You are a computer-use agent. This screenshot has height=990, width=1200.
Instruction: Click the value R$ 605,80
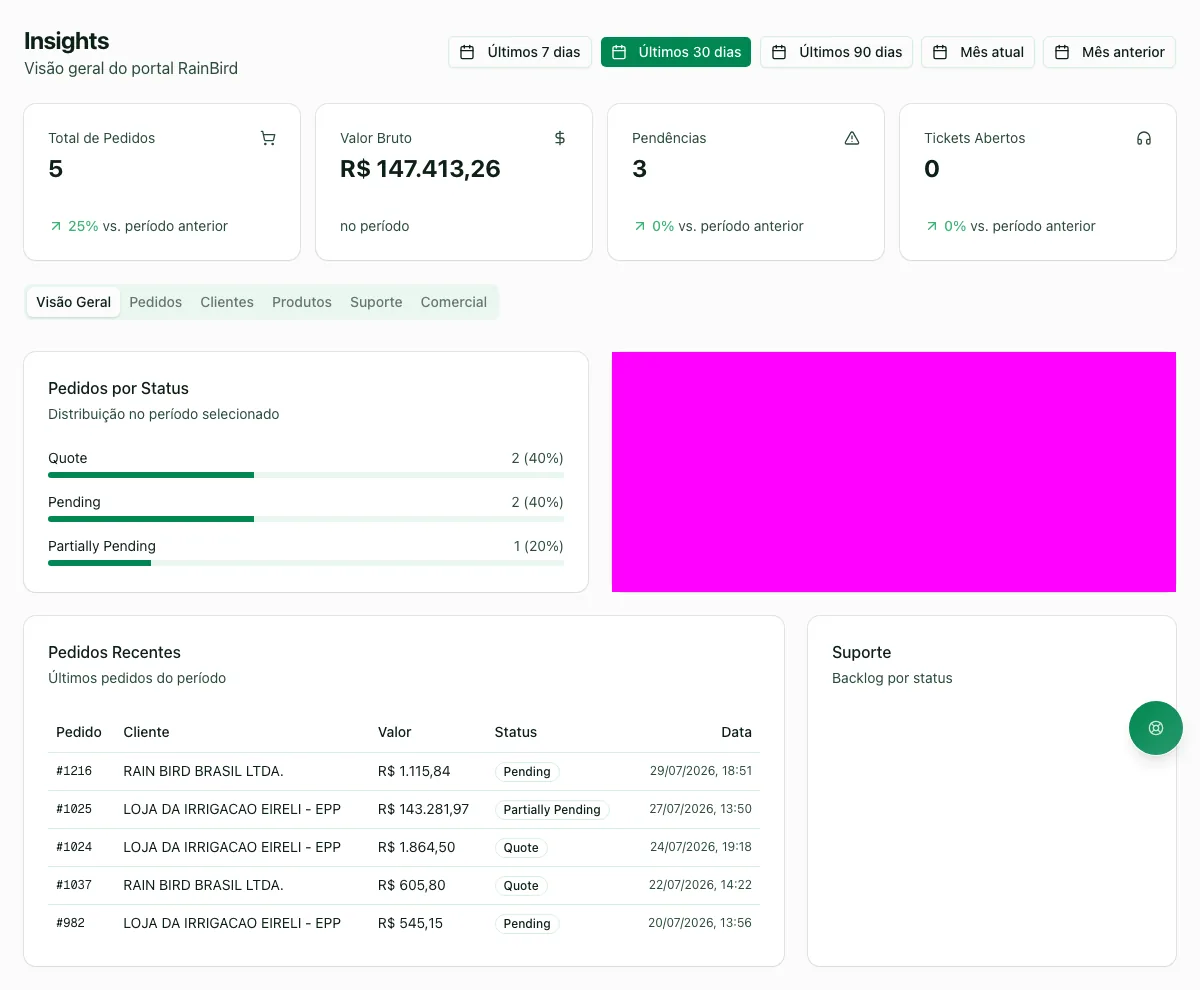coord(412,885)
